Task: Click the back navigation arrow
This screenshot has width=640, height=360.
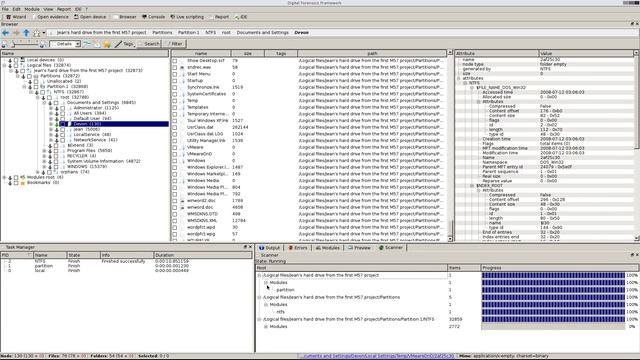Action: tap(6, 33)
